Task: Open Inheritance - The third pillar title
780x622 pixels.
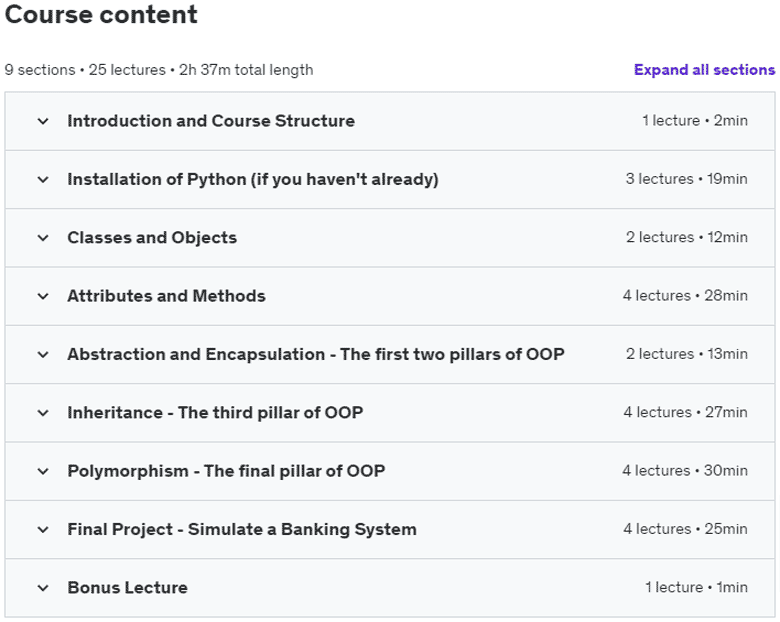Action: click(x=215, y=413)
